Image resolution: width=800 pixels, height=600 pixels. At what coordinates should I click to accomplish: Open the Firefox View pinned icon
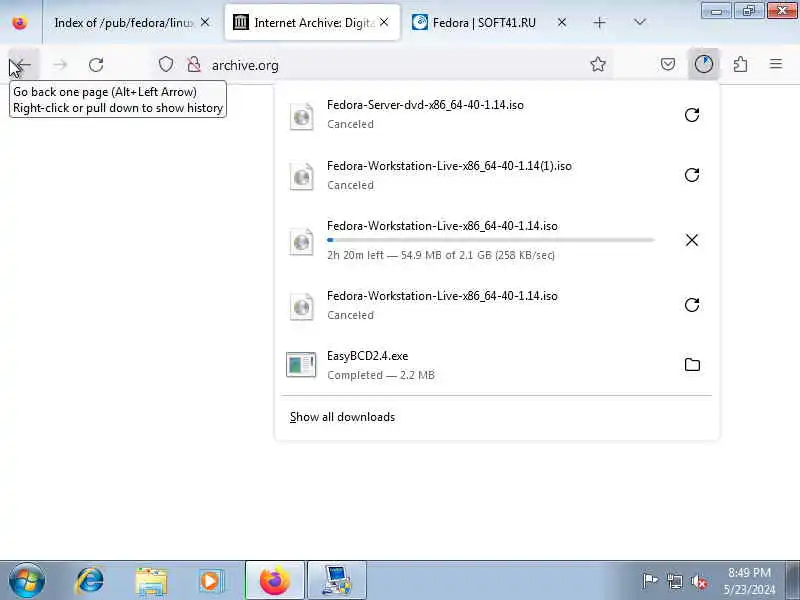click(20, 23)
